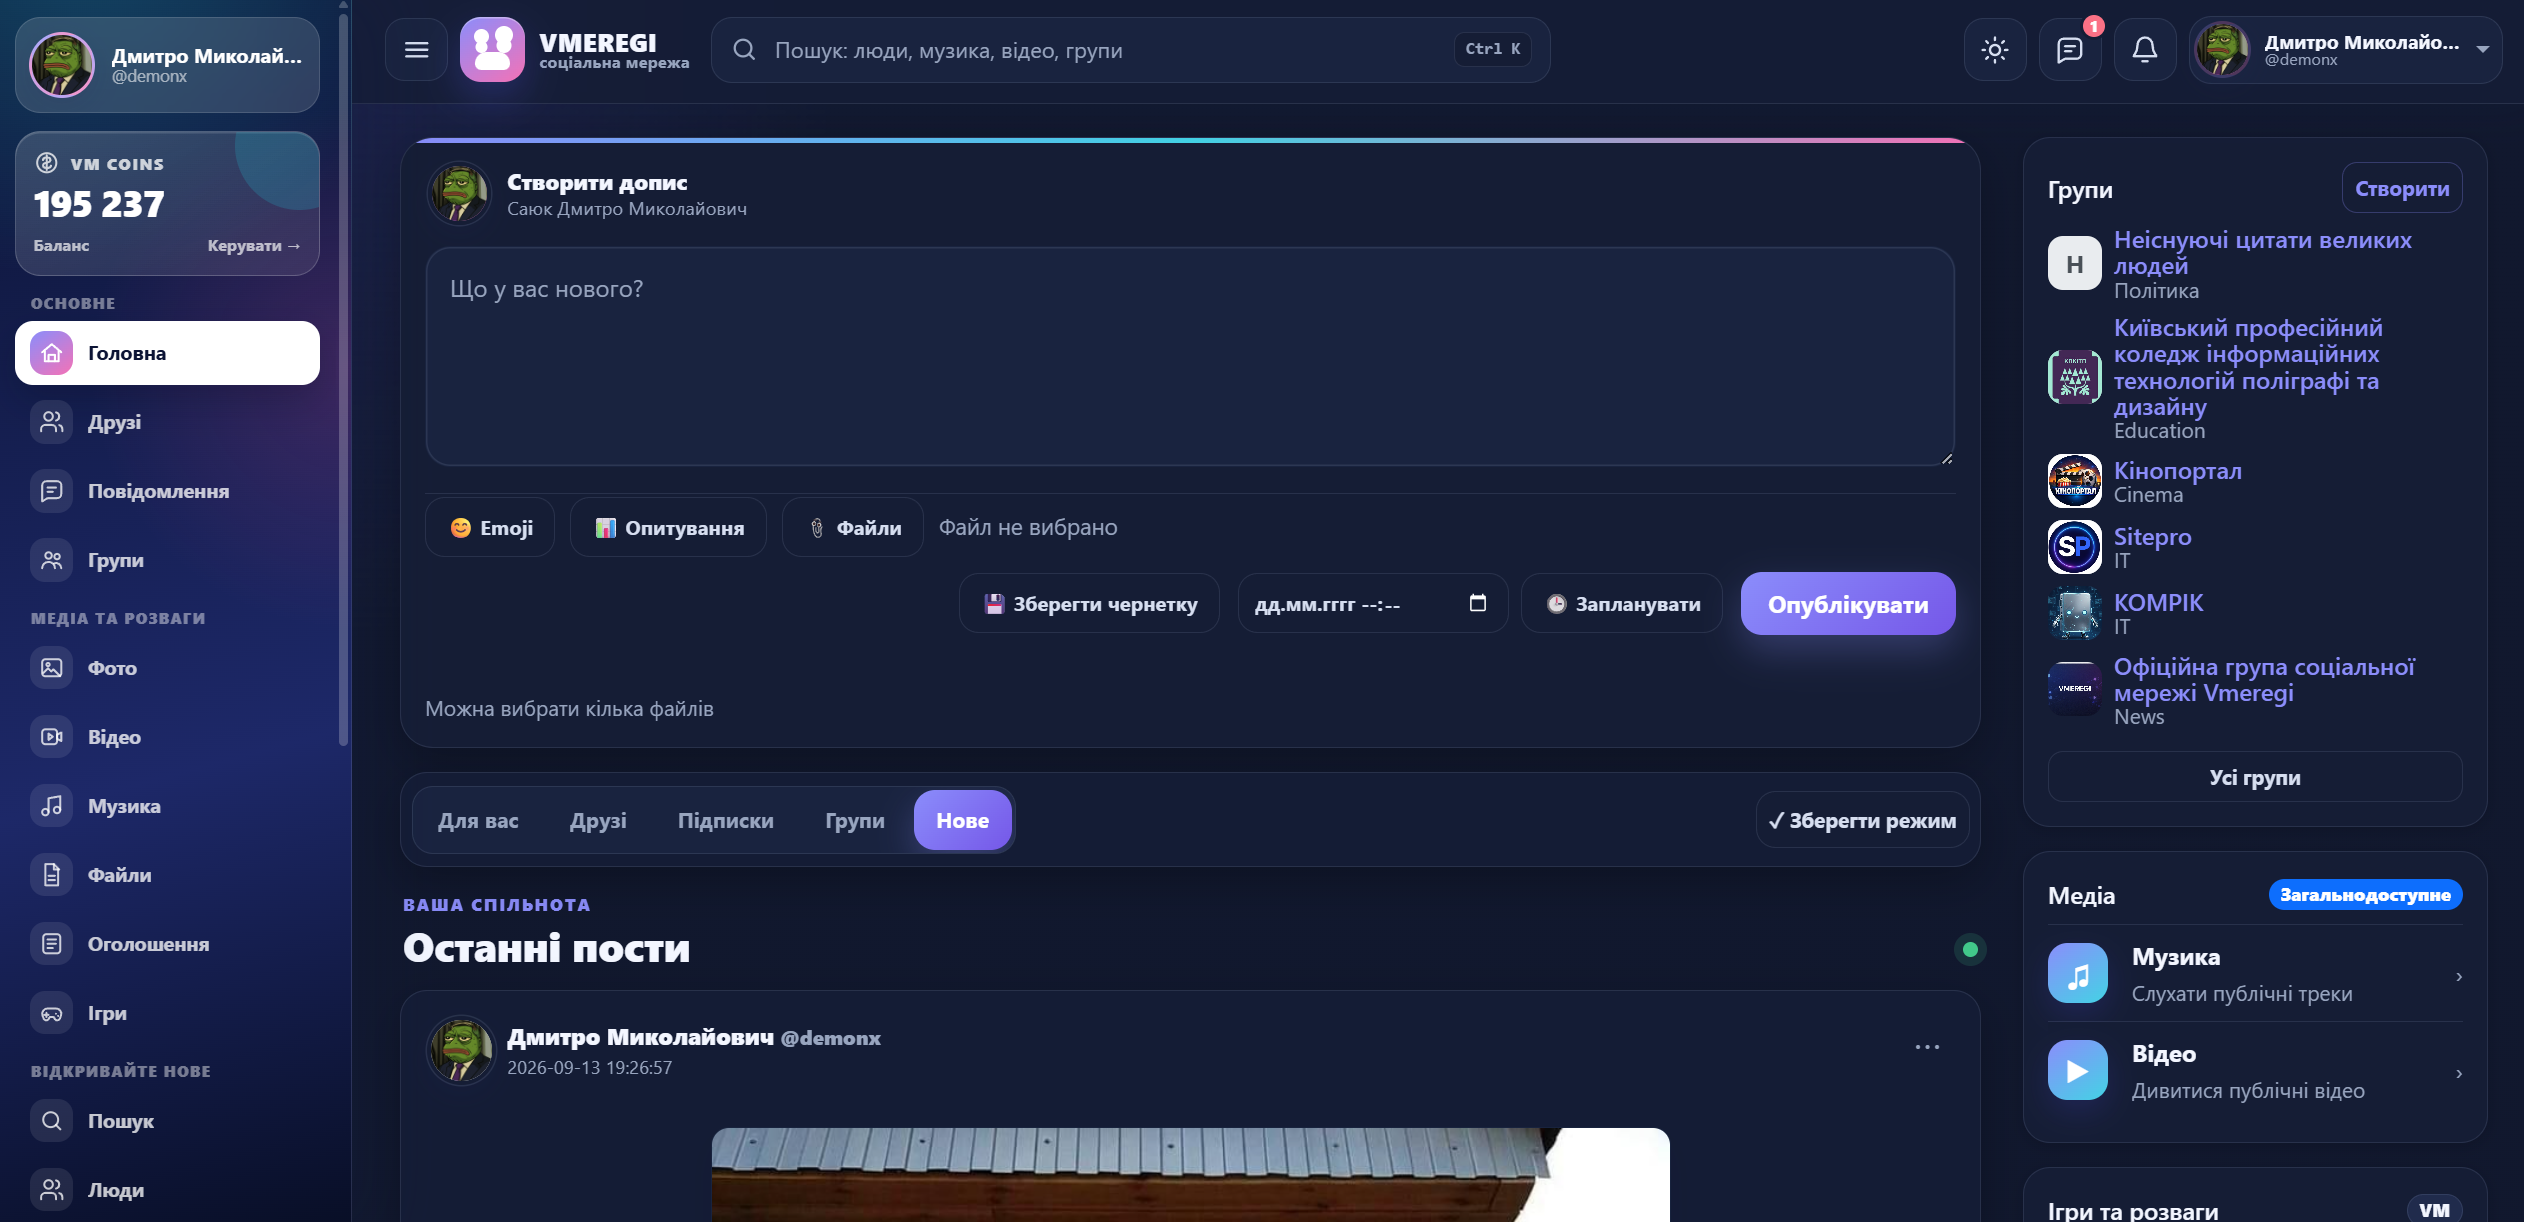The height and width of the screenshot is (1222, 2524).
Task: Switch to the Підписки feed tab
Action: [726, 821]
